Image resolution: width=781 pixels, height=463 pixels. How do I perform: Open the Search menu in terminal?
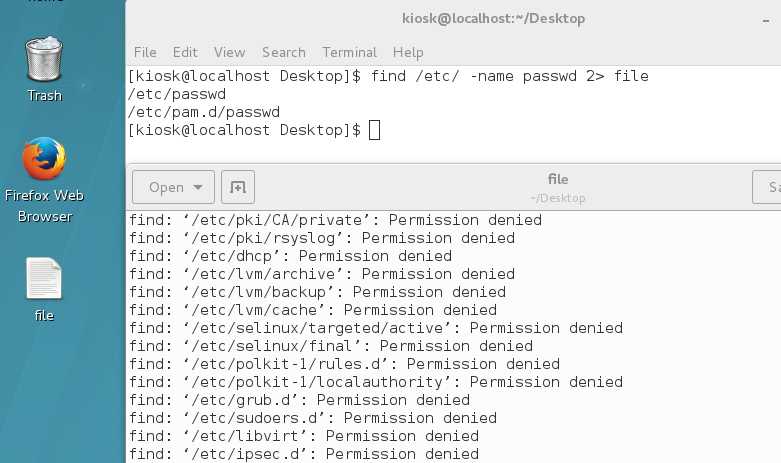284,52
